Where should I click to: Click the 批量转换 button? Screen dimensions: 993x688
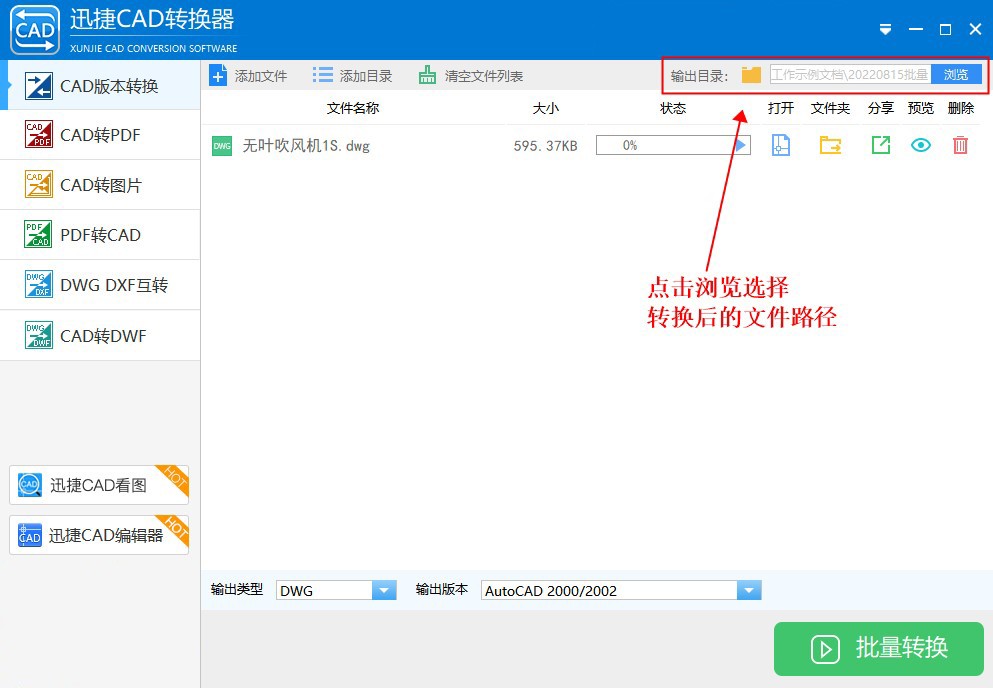878,649
